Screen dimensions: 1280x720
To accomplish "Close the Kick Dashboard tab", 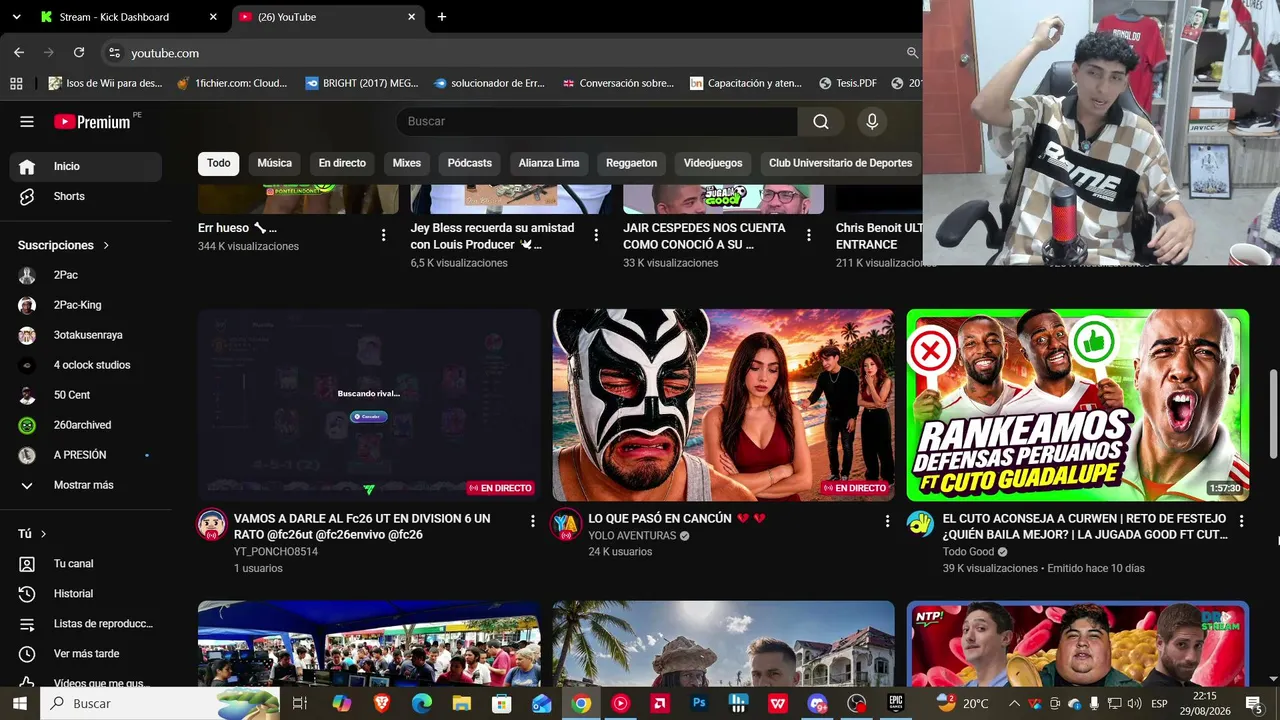I will pos(213,17).
